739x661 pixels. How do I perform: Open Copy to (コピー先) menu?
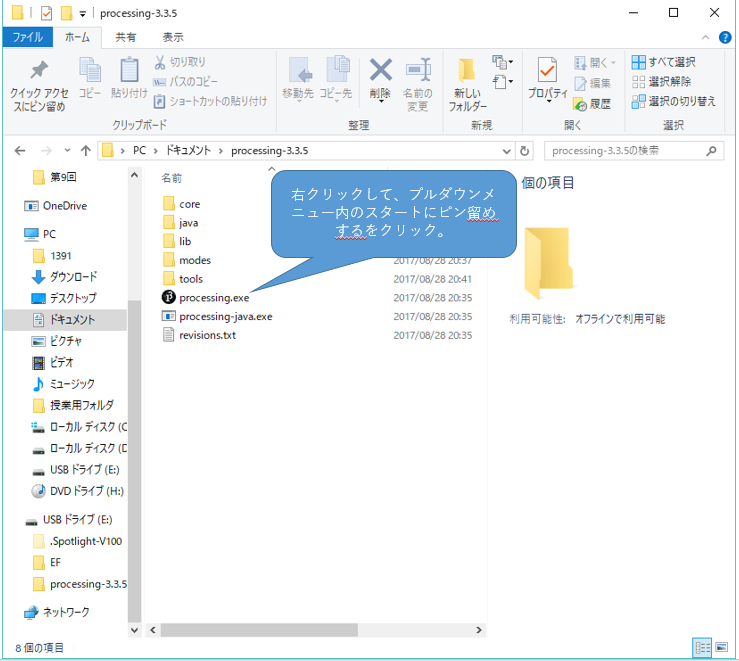coord(336,79)
